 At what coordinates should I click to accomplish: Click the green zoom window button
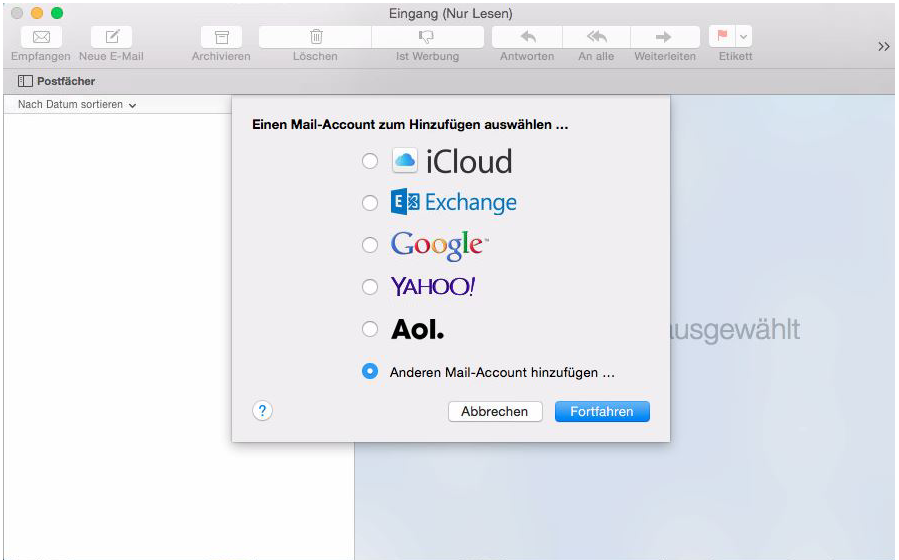click(57, 13)
